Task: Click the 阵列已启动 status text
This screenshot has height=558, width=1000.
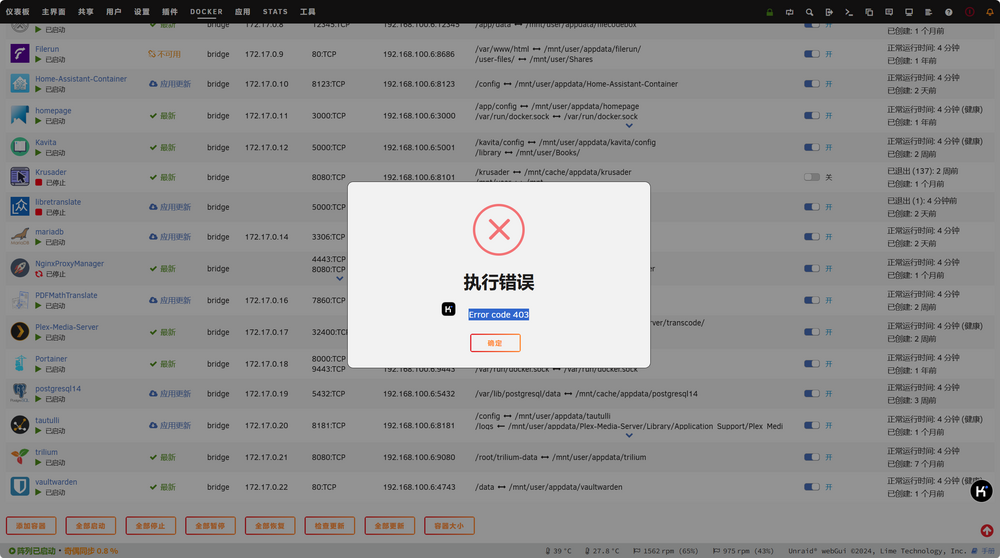Action: 36,551
